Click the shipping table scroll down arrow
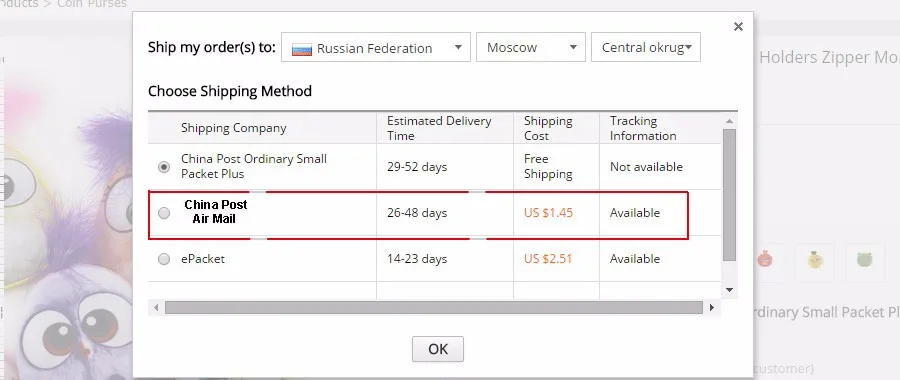This screenshot has width=900, height=380. pos(730,290)
